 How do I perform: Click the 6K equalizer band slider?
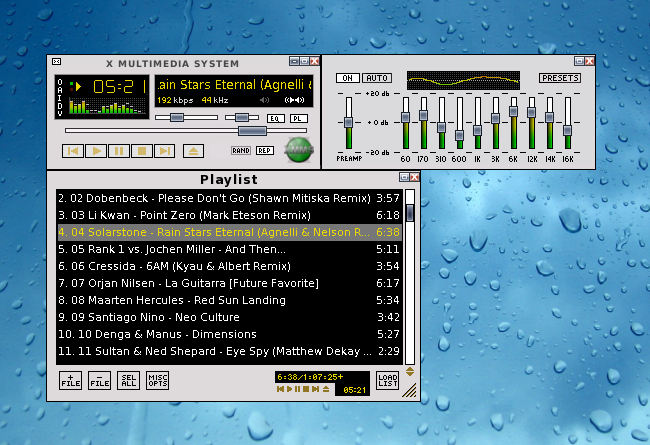pos(514,123)
